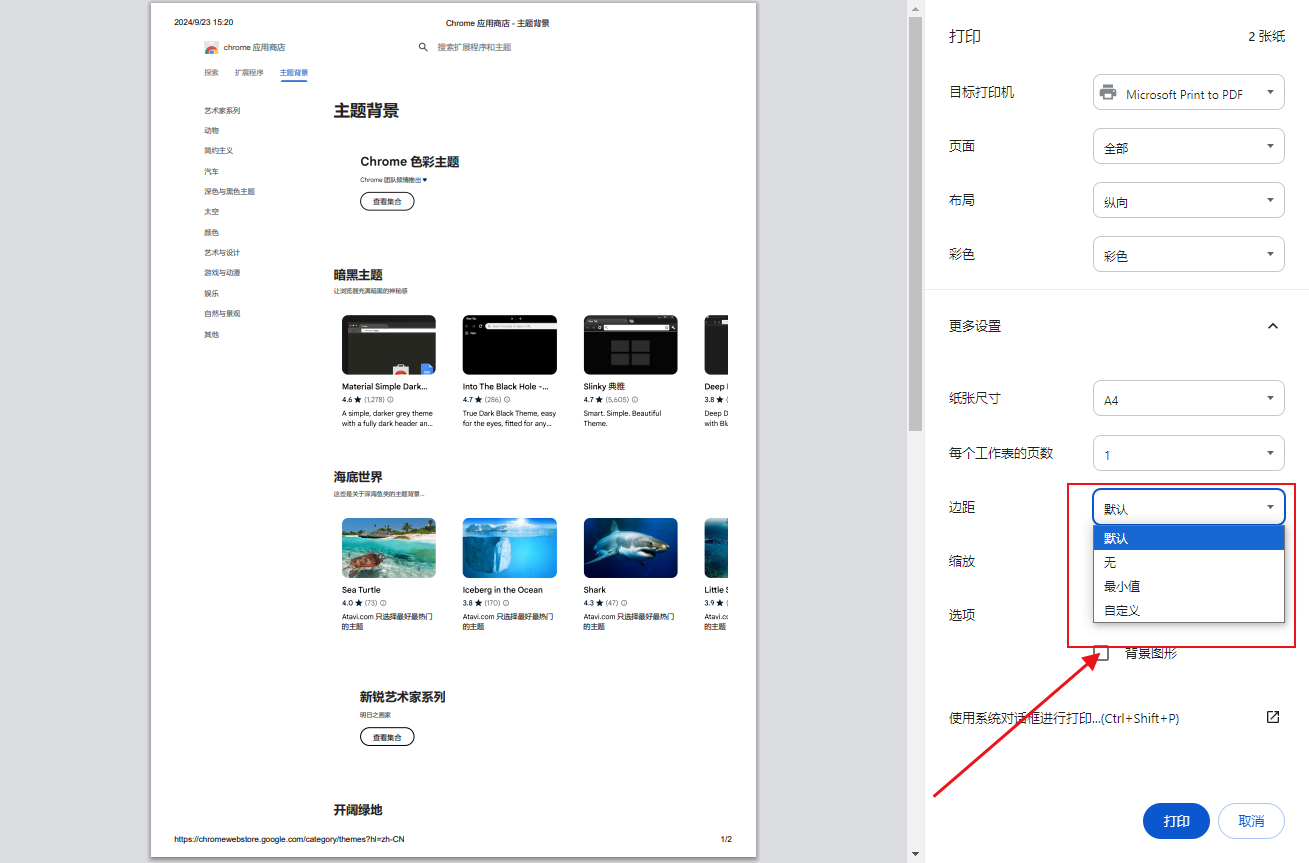
Task: Click 查看集合 under Chrome 色彩主题
Action: coord(387,202)
